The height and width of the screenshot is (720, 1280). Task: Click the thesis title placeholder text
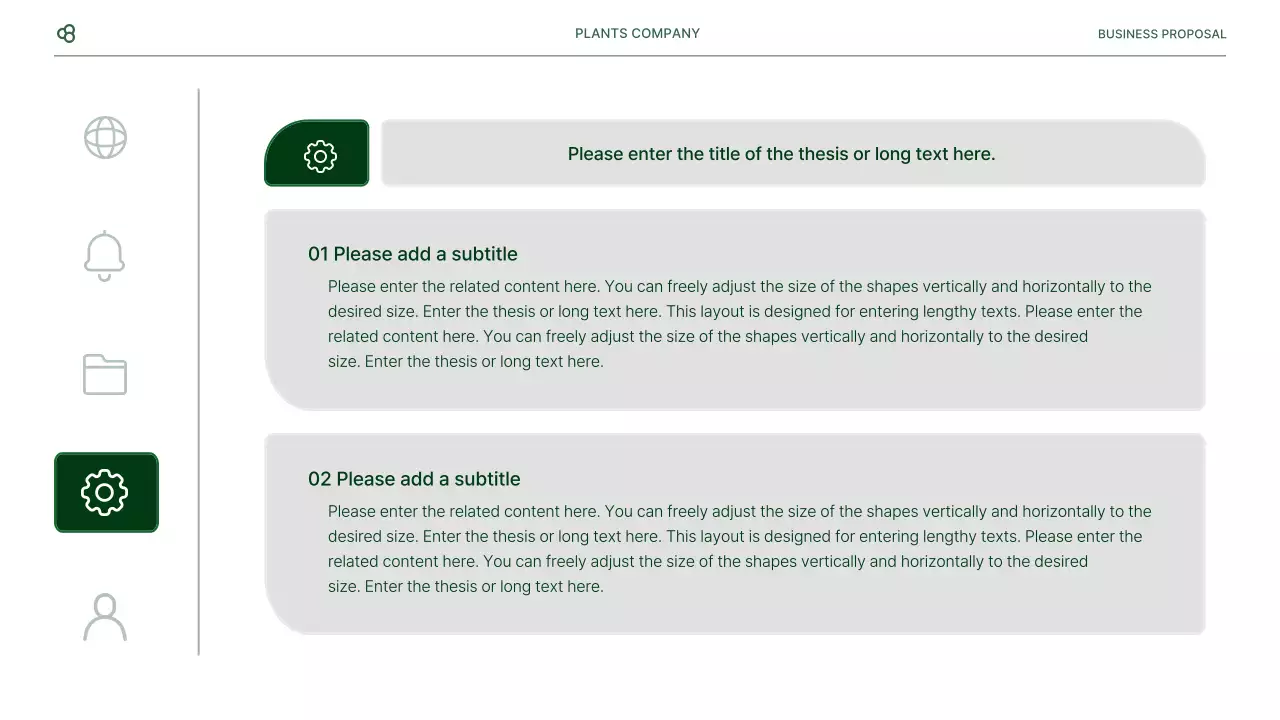pyautogui.click(x=781, y=154)
